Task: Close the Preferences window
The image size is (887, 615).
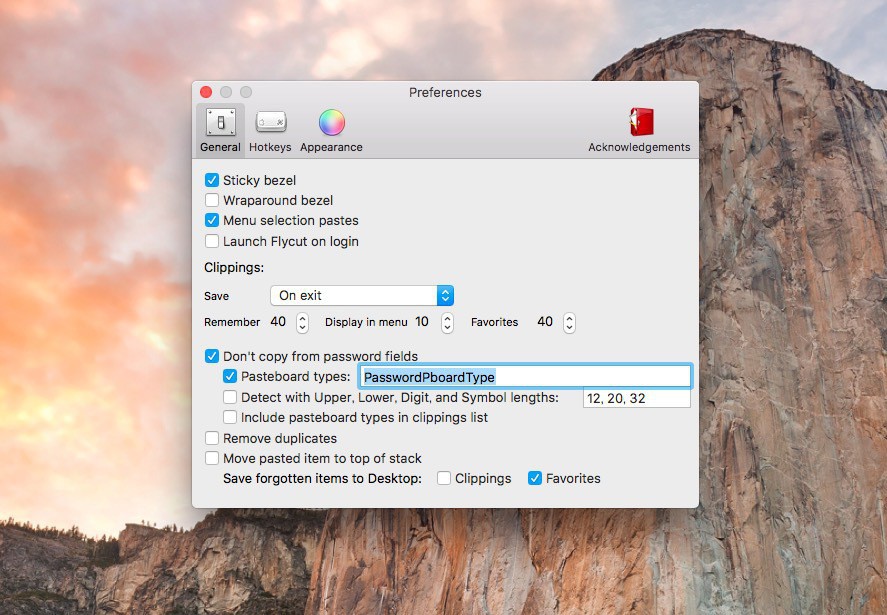Action: (206, 92)
